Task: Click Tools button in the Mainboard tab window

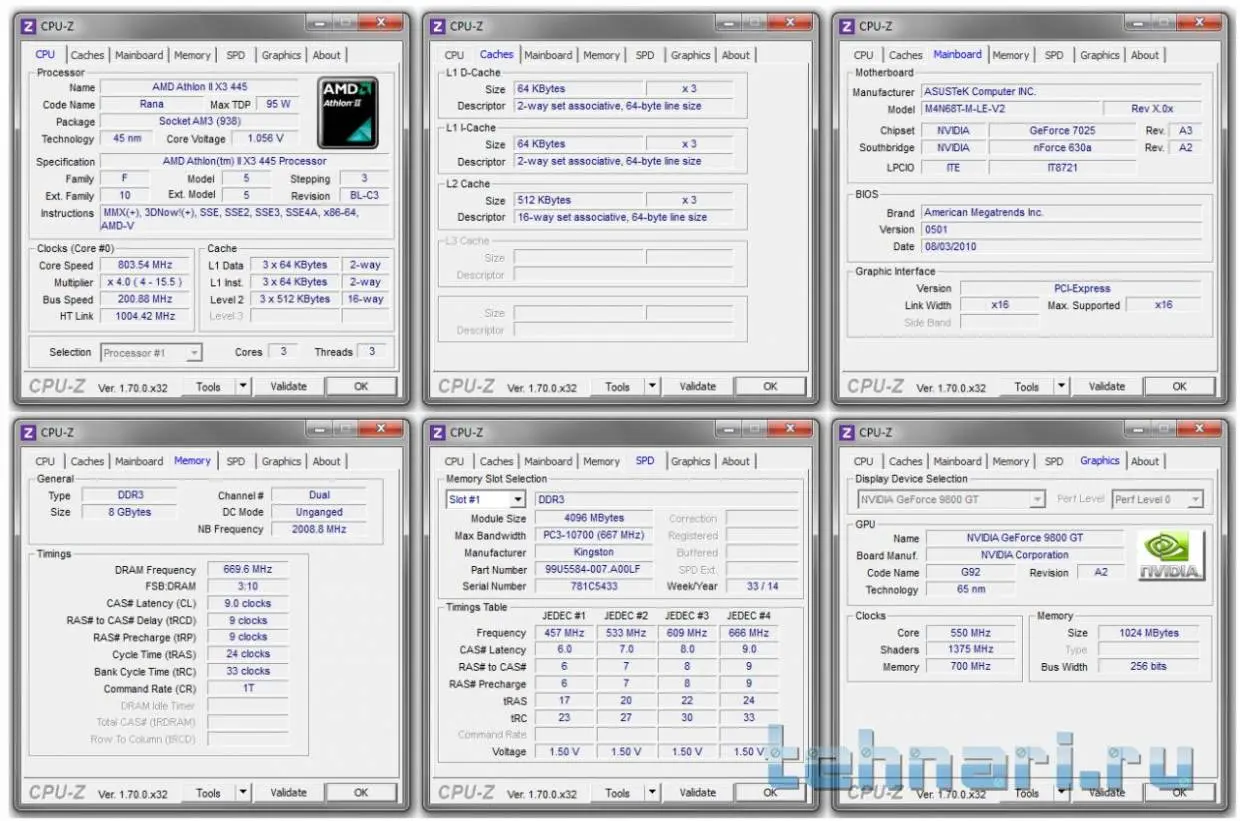Action: point(1026,386)
